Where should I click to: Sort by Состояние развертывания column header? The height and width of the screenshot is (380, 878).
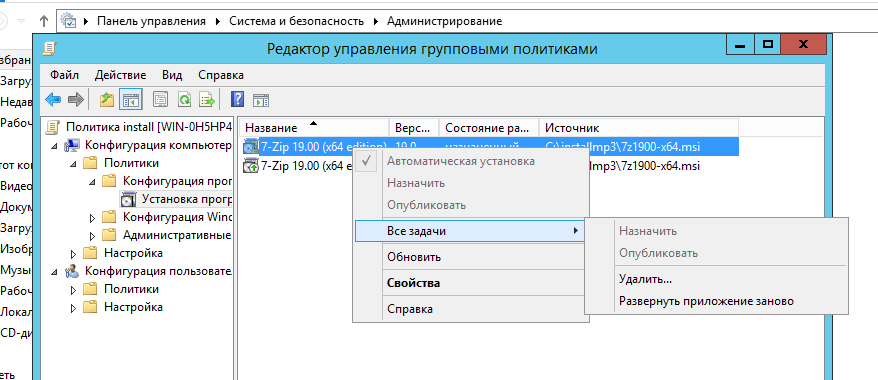click(x=489, y=128)
